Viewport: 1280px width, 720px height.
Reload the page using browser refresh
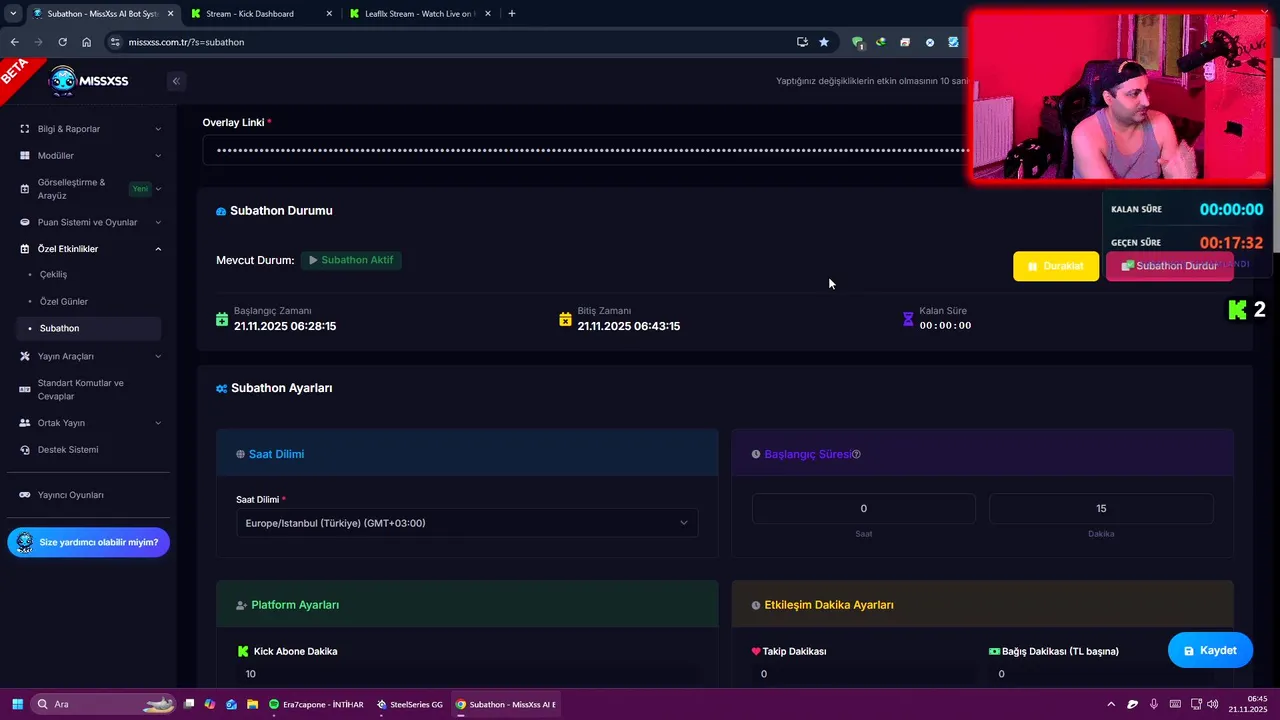62,42
